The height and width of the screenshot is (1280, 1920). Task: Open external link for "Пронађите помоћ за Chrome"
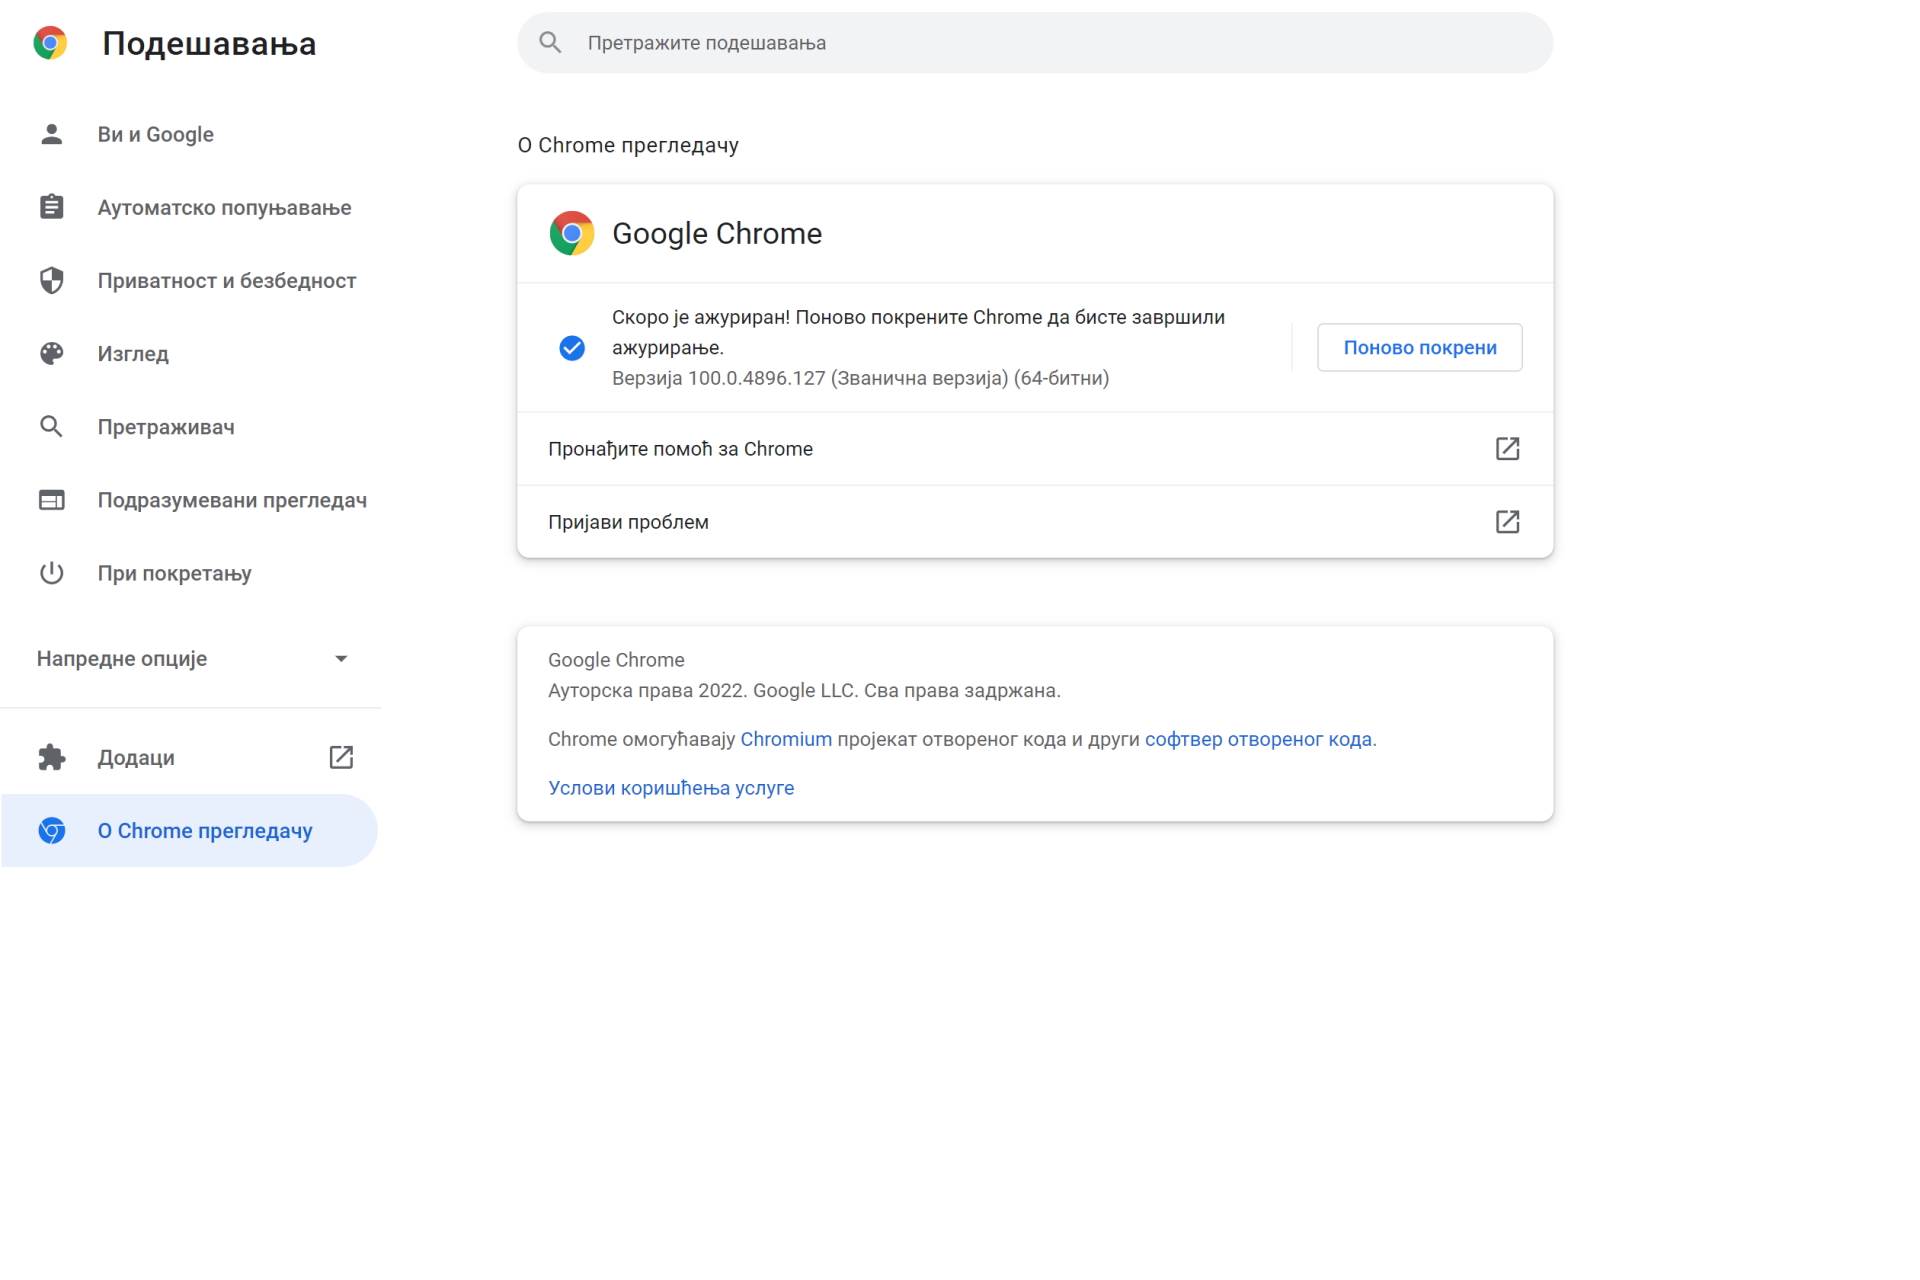1508,449
